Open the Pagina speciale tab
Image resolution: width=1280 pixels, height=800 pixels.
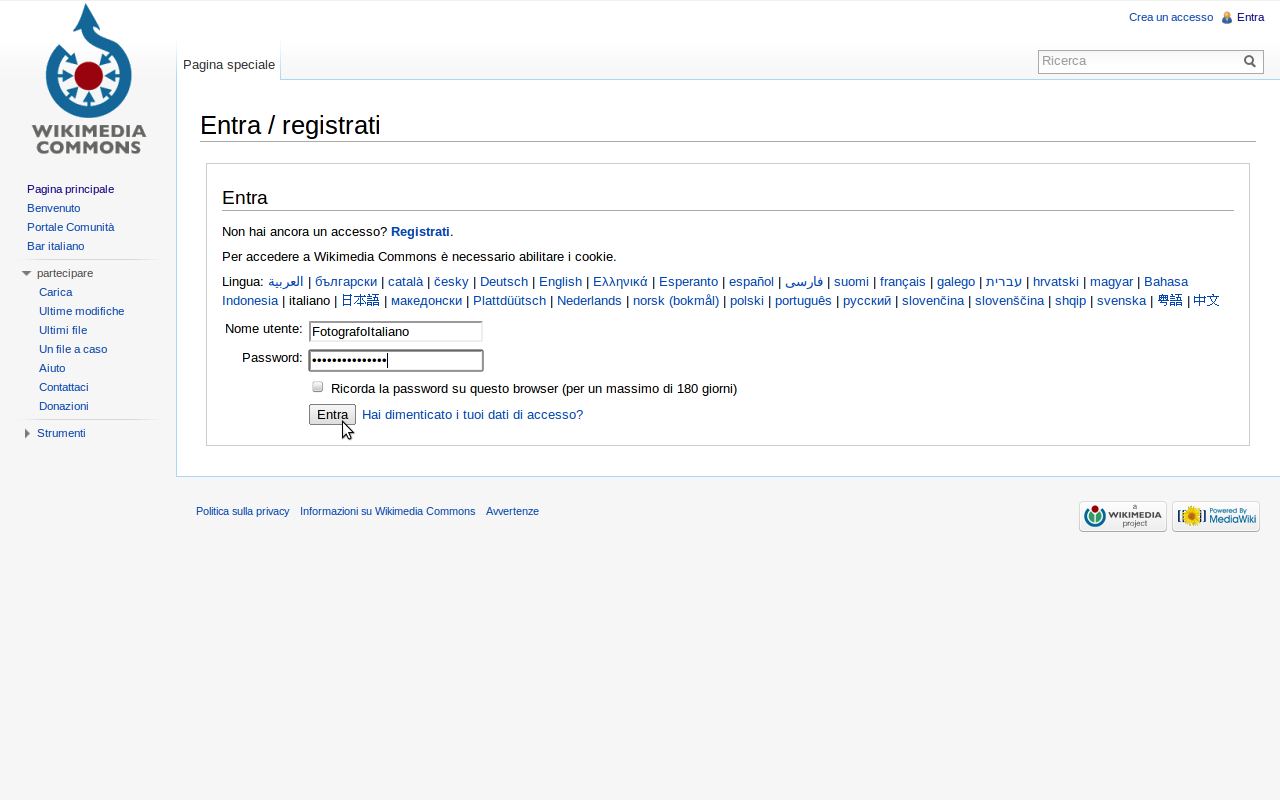[229, 64]
